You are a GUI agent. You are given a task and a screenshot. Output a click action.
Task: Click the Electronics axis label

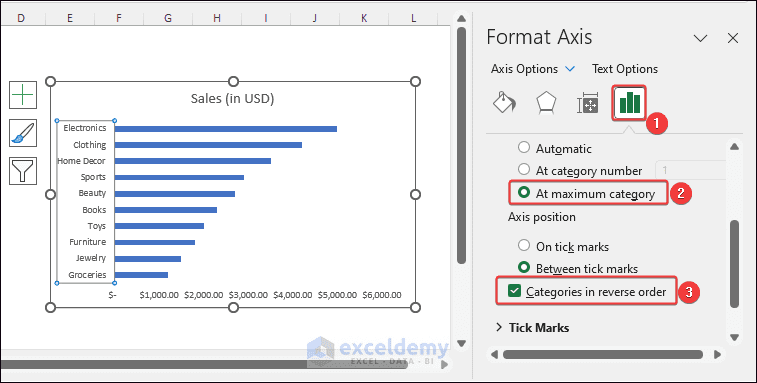[85, 128]
